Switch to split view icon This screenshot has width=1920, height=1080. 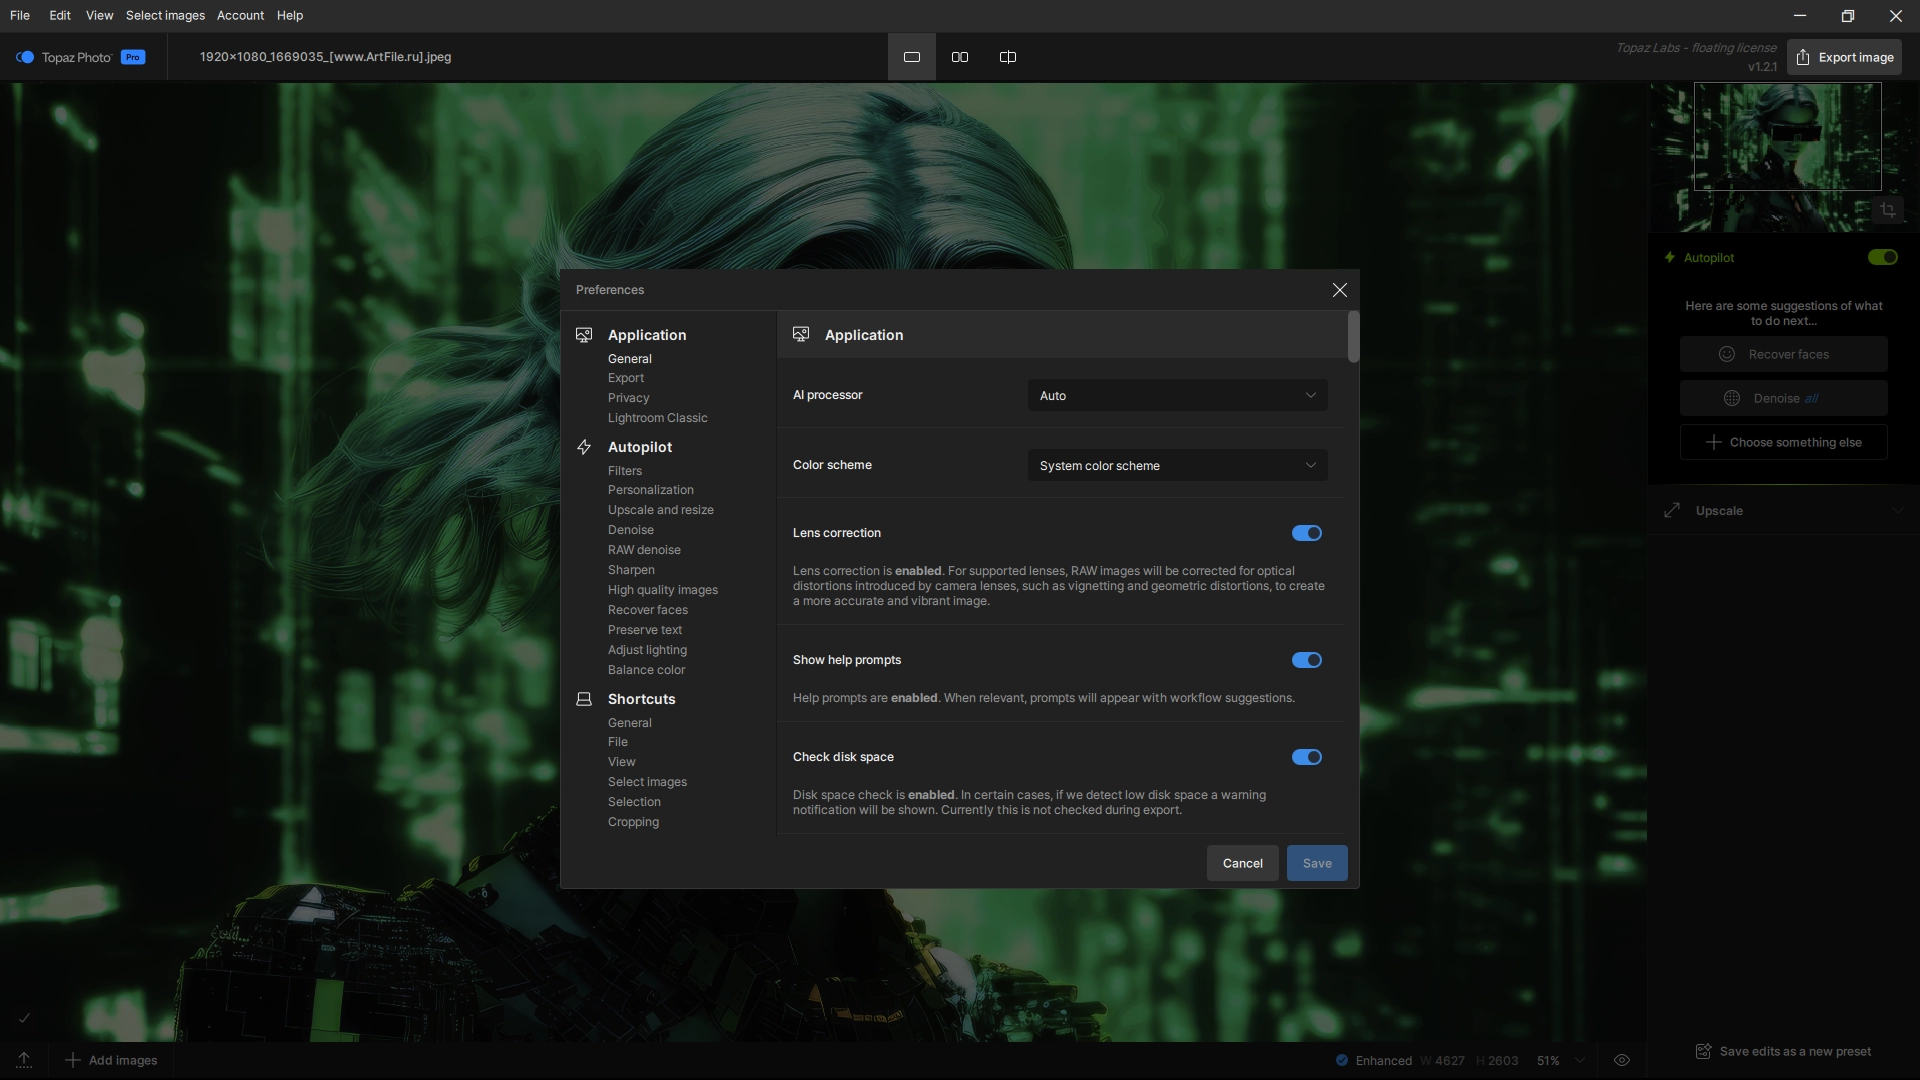1007,57
